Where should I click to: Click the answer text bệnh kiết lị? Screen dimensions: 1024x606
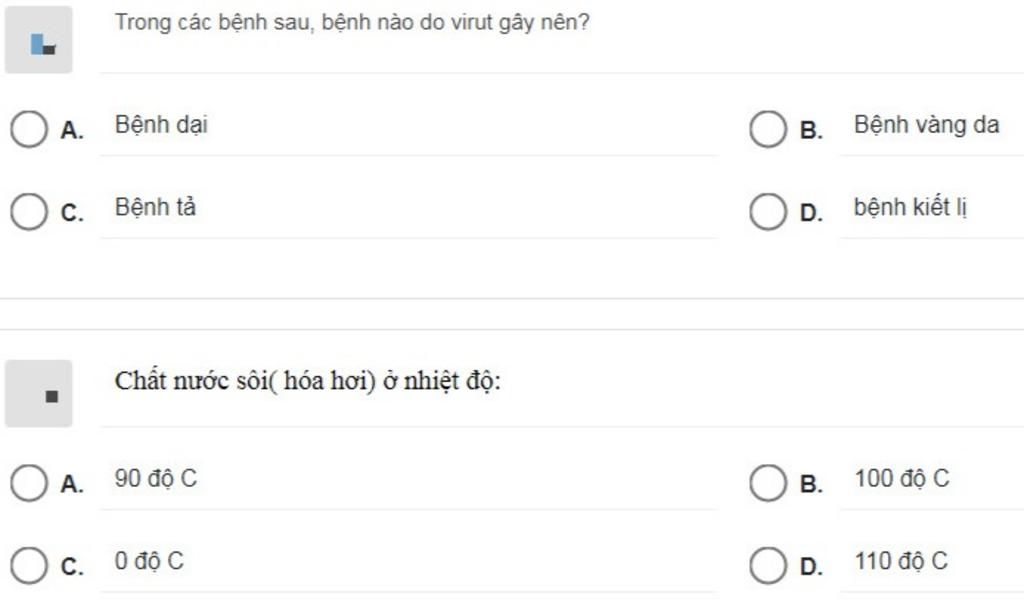[x=910, y=208]
